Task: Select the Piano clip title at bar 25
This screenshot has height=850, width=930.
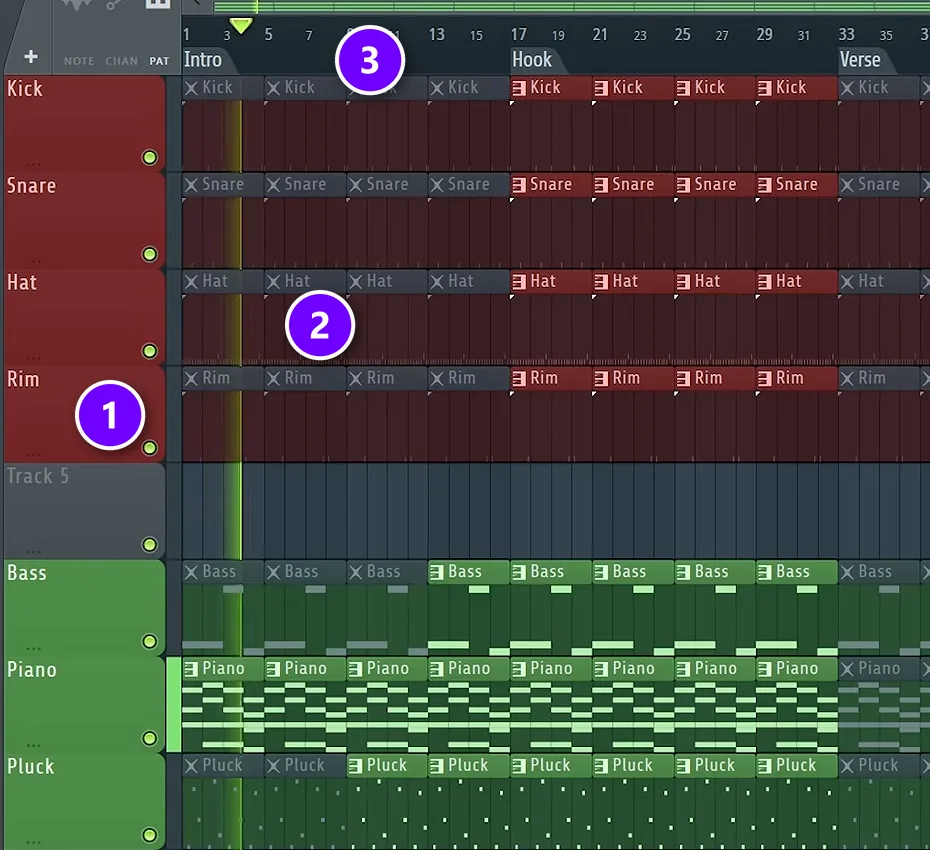Action: [x=715, y=668]
